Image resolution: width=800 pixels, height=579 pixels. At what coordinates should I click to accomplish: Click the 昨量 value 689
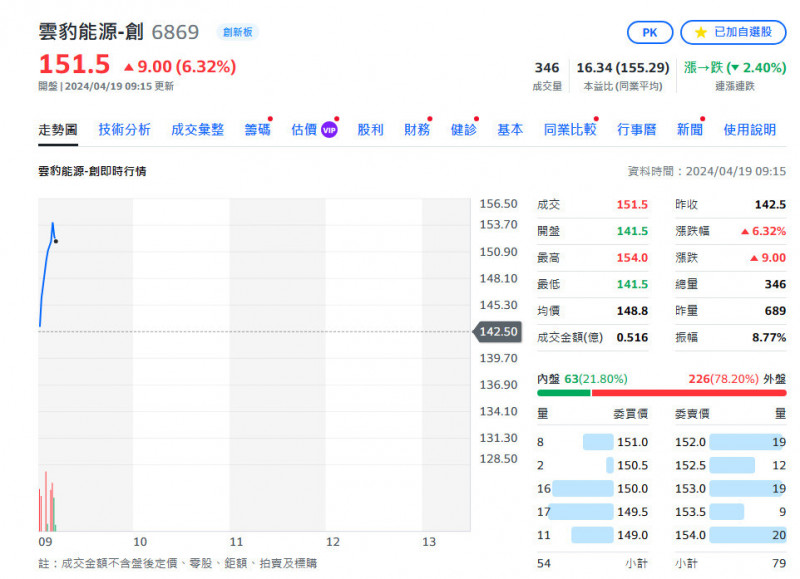[775, 311]
